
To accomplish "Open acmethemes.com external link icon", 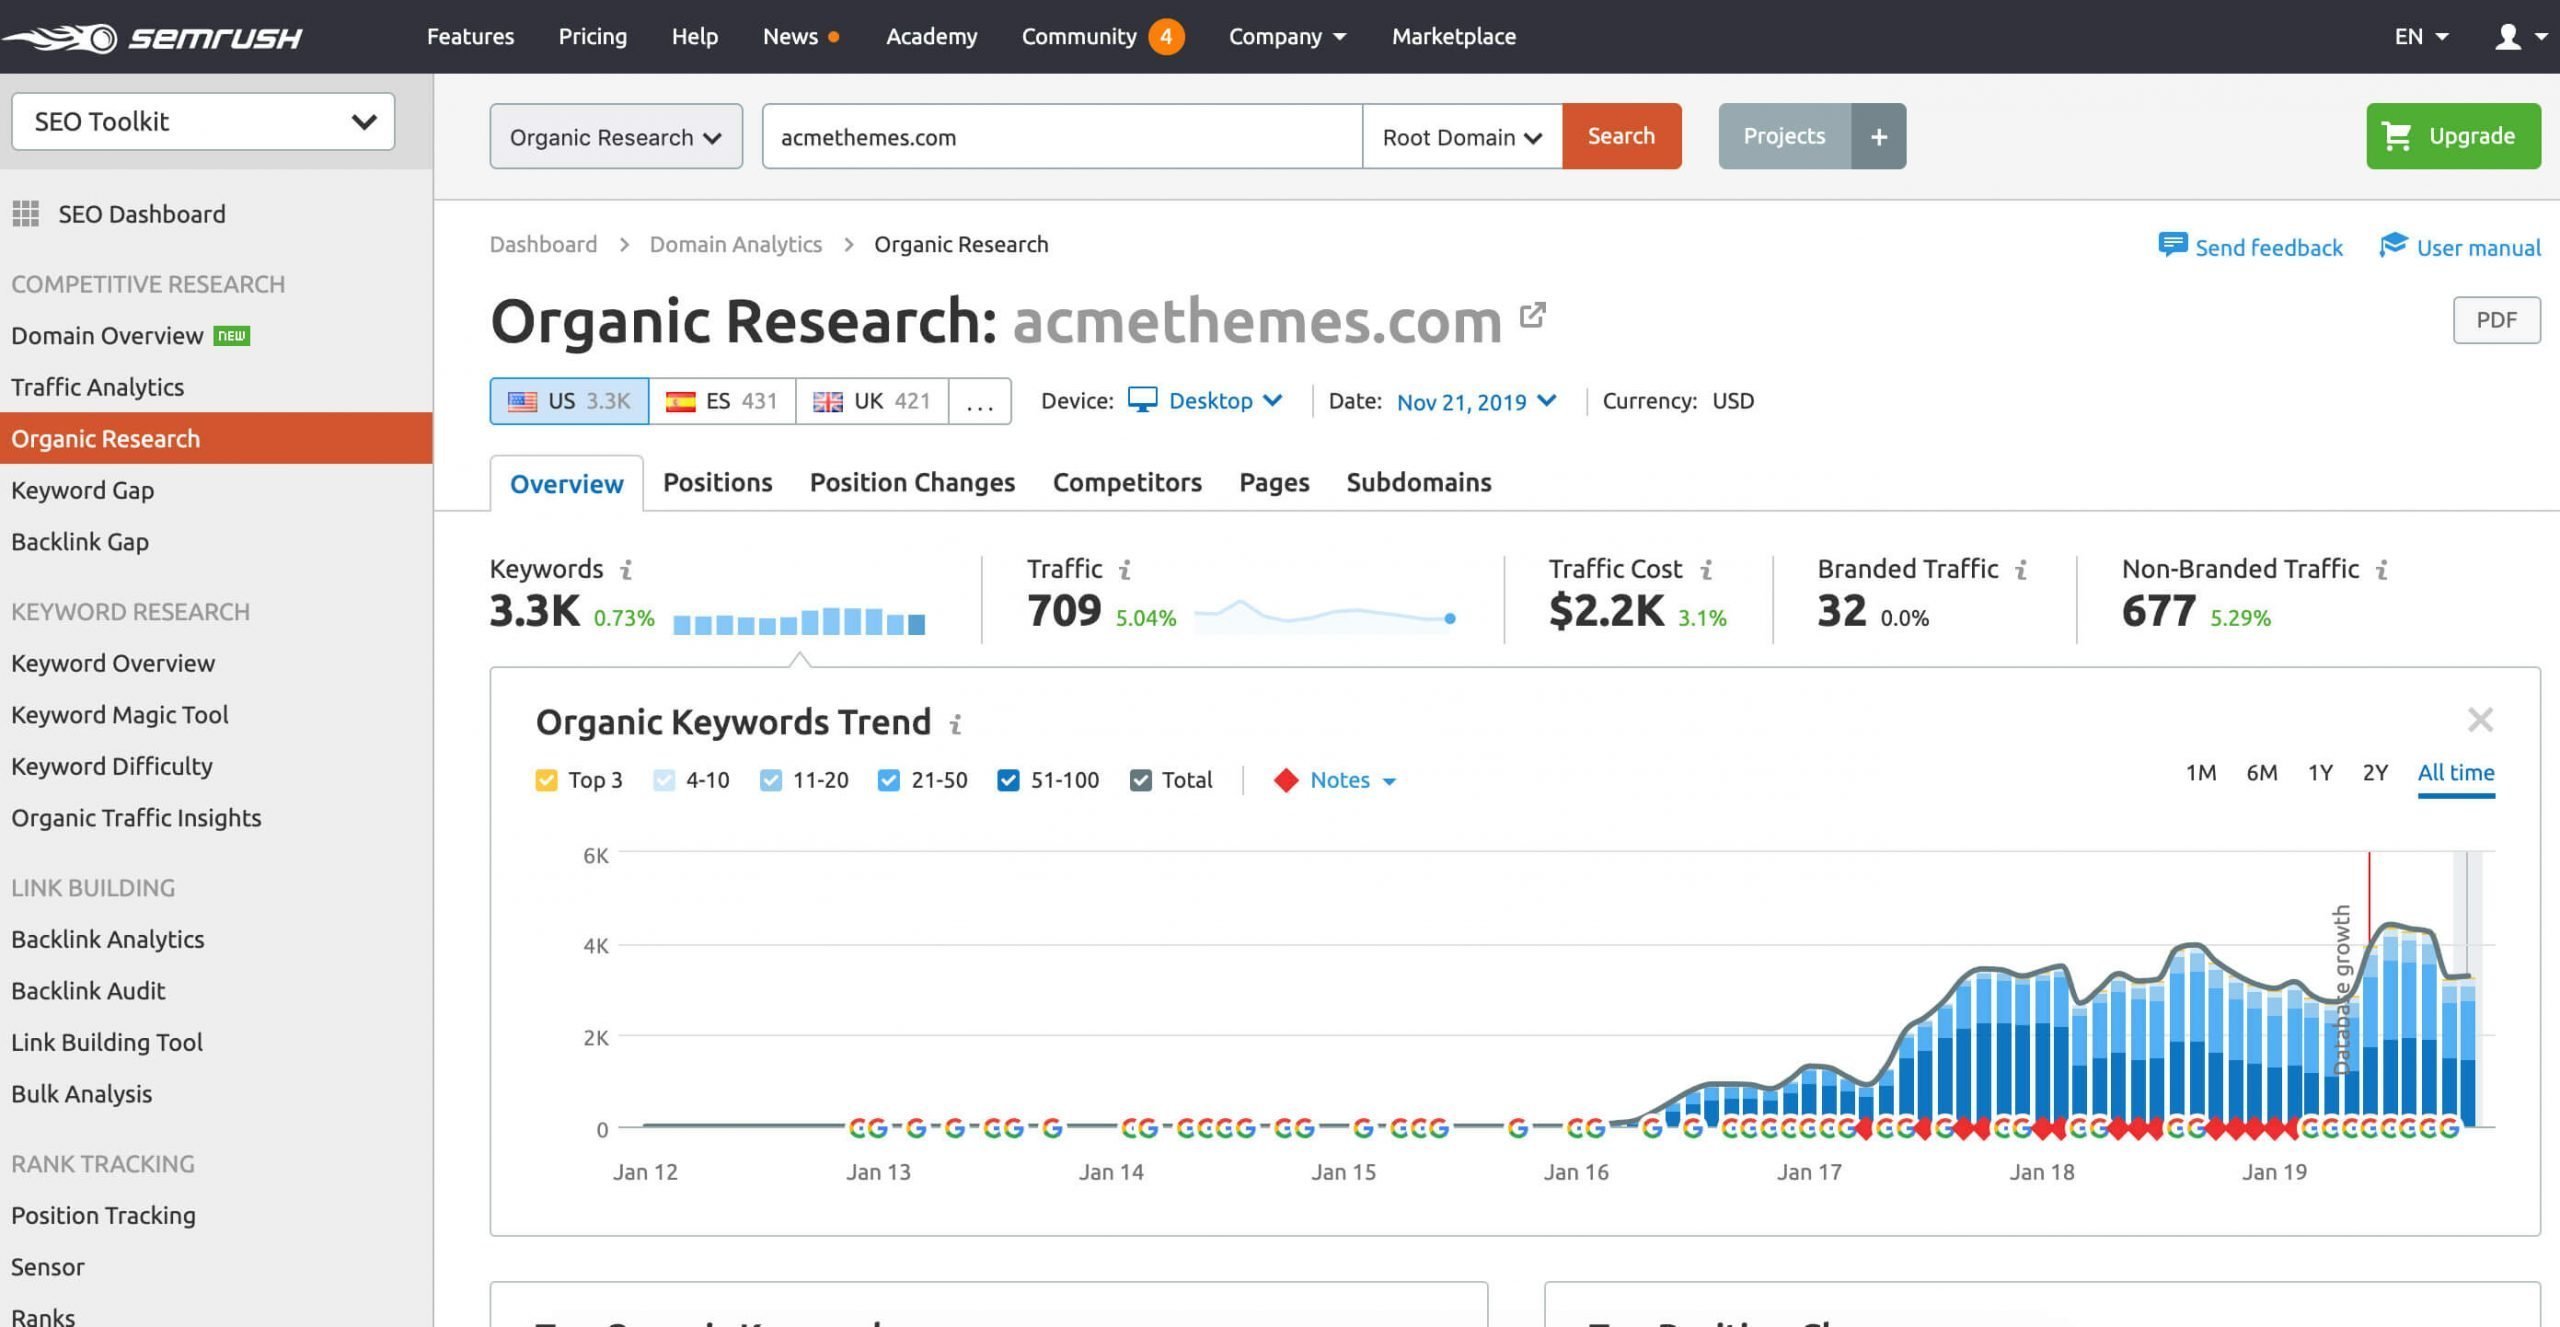I will click(x=1532, y=316).
